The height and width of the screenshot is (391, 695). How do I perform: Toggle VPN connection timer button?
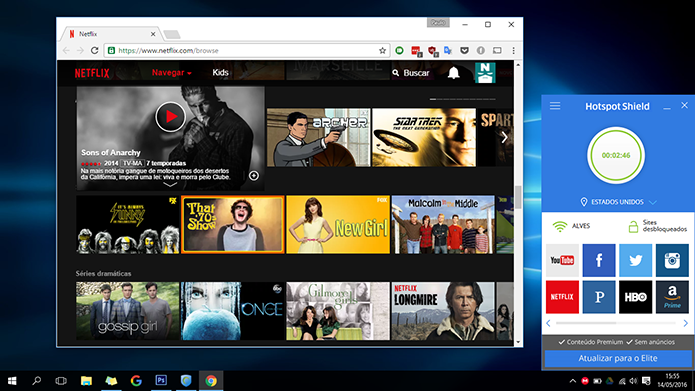click(x=616, y=155)
